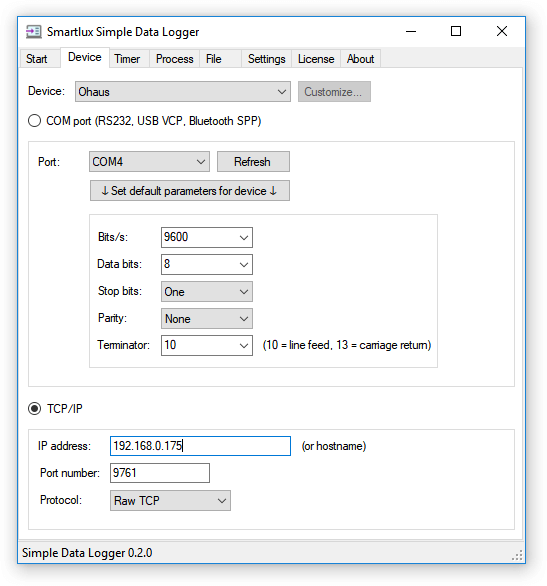Switch to the Start tab
The height and width of the screenshot is (586, 547).
pos(38,59)
